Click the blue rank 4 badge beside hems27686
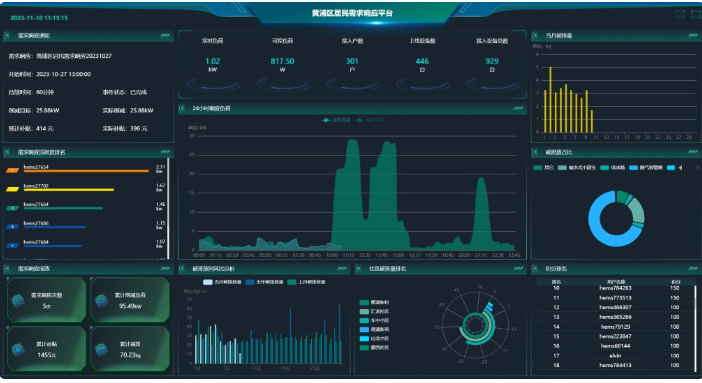702x383 pixels. (13, 227)
